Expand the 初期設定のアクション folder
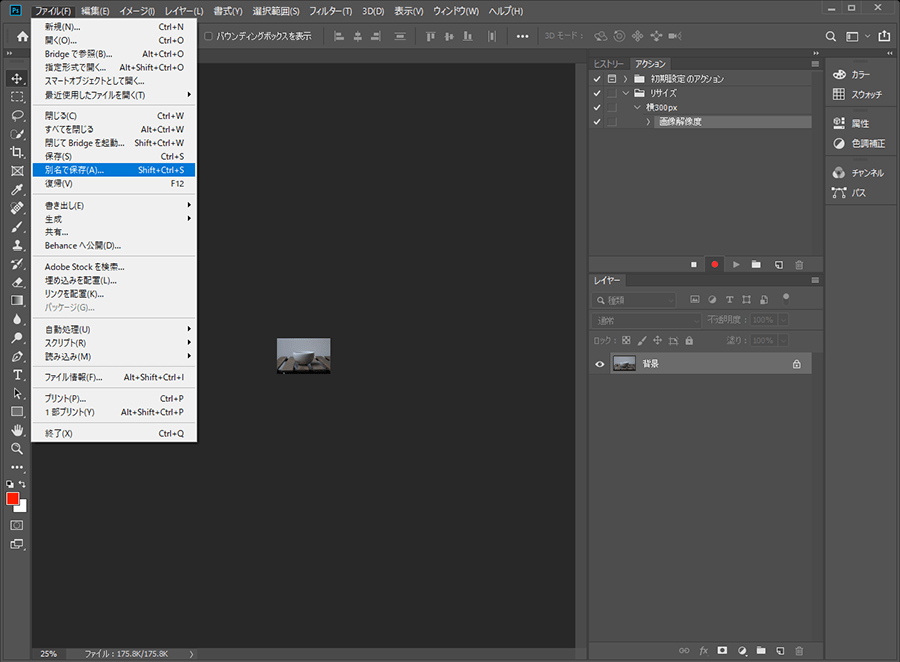Image resolution: width=900 pixels, height=662 pixels. point(625,79)
